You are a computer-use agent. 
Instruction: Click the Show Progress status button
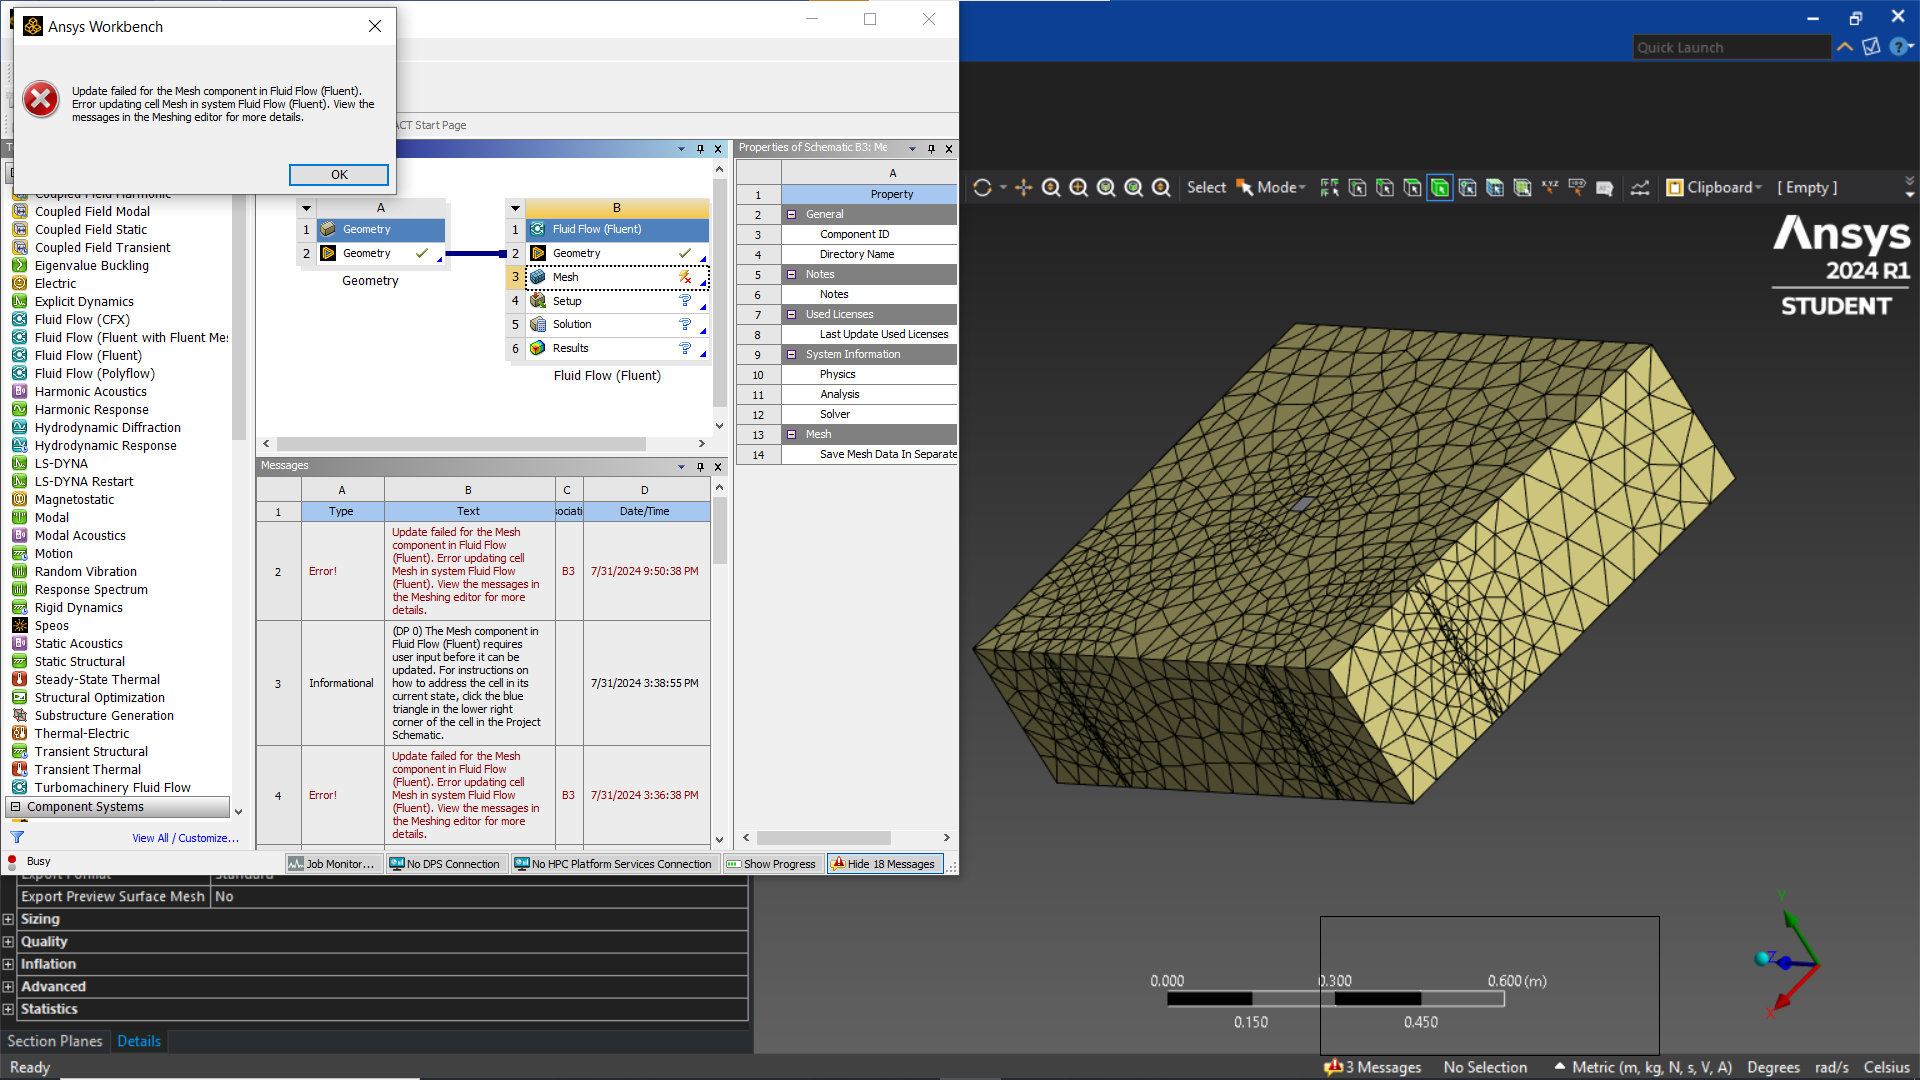[771, 864]
